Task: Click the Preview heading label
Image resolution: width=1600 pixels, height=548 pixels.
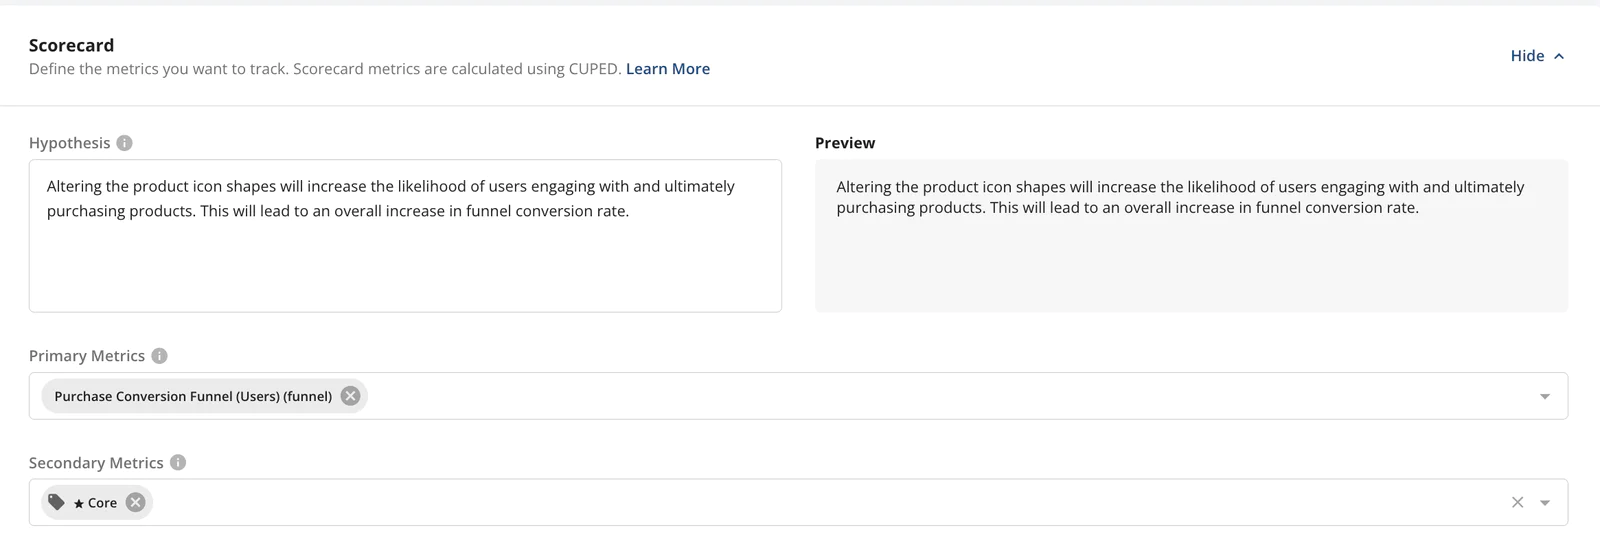Action: coord(844,143)
